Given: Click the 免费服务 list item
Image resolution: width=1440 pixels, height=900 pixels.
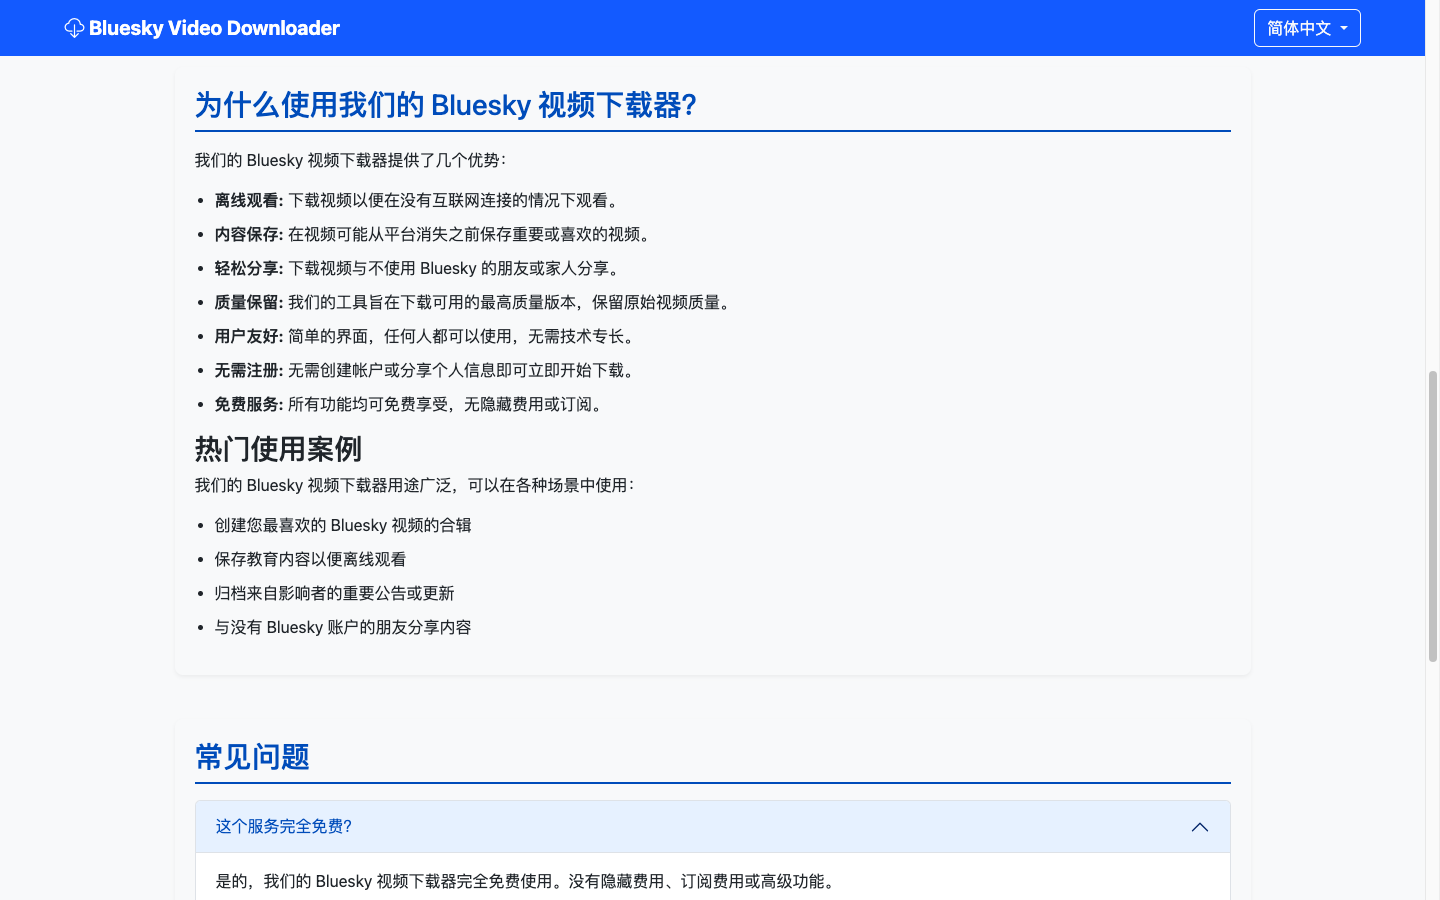Looking at the screenshot, I should click(x=411, y=404).
